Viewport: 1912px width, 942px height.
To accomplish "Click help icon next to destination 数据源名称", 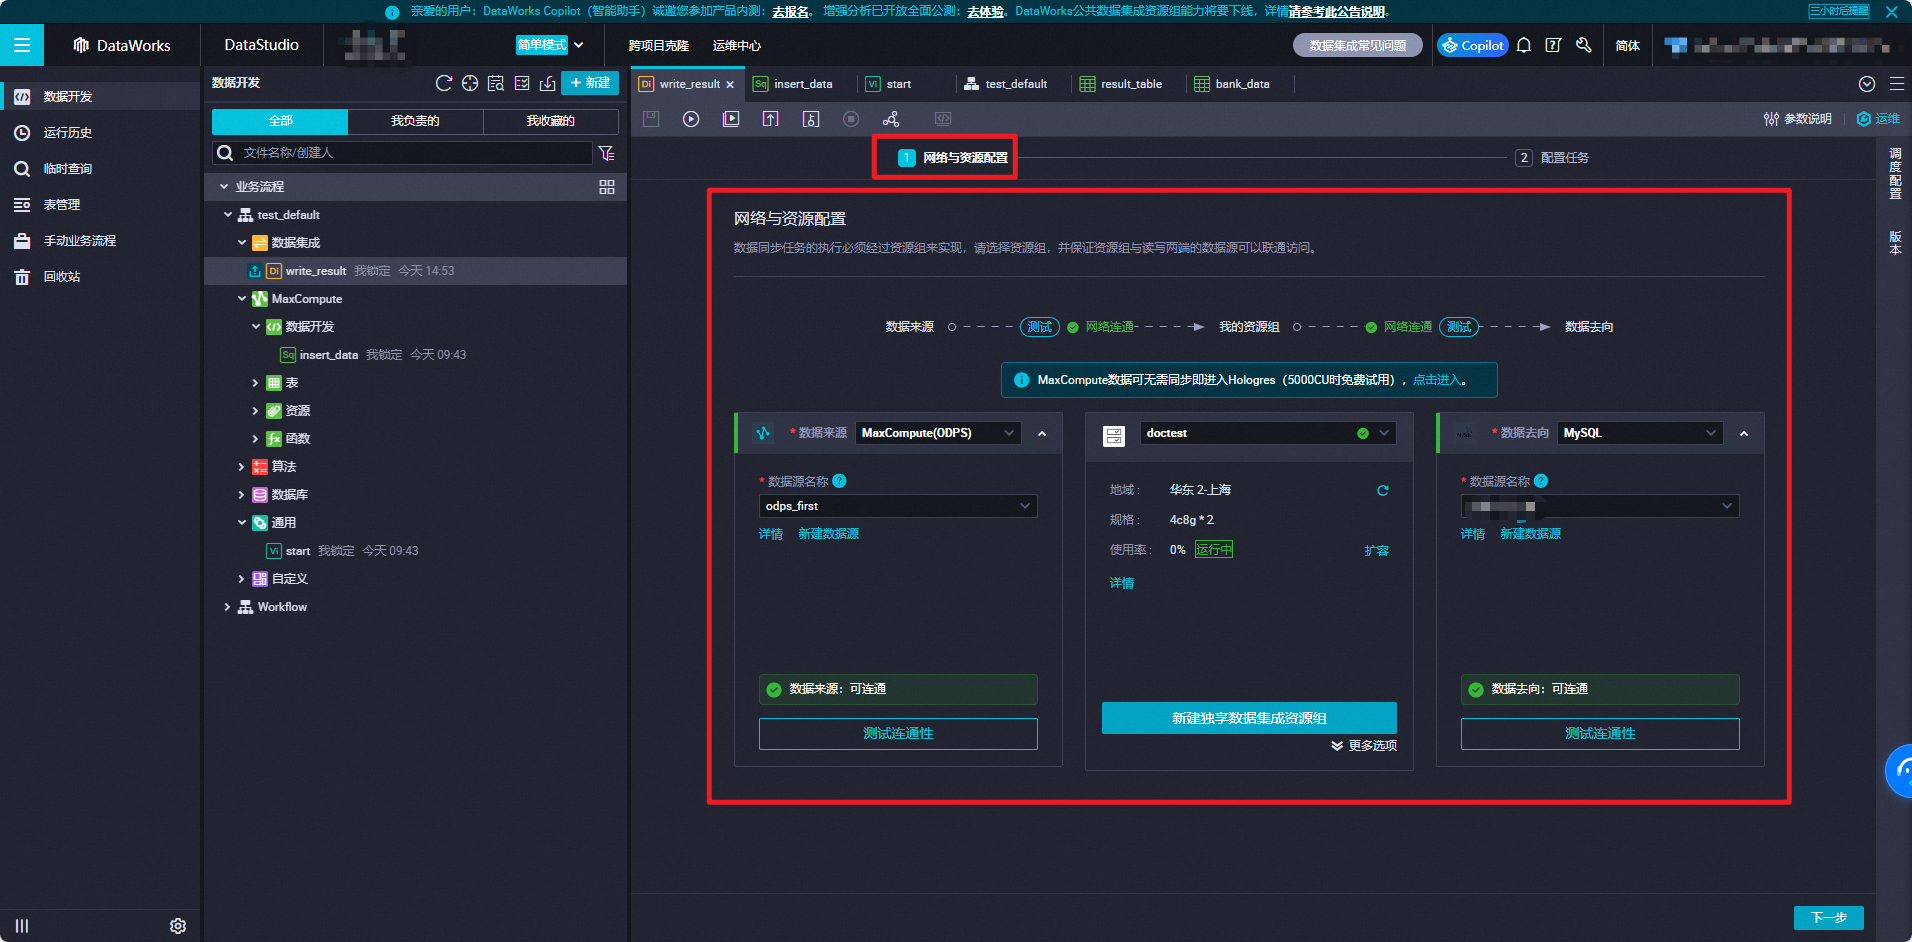I will click(1541, 481).
